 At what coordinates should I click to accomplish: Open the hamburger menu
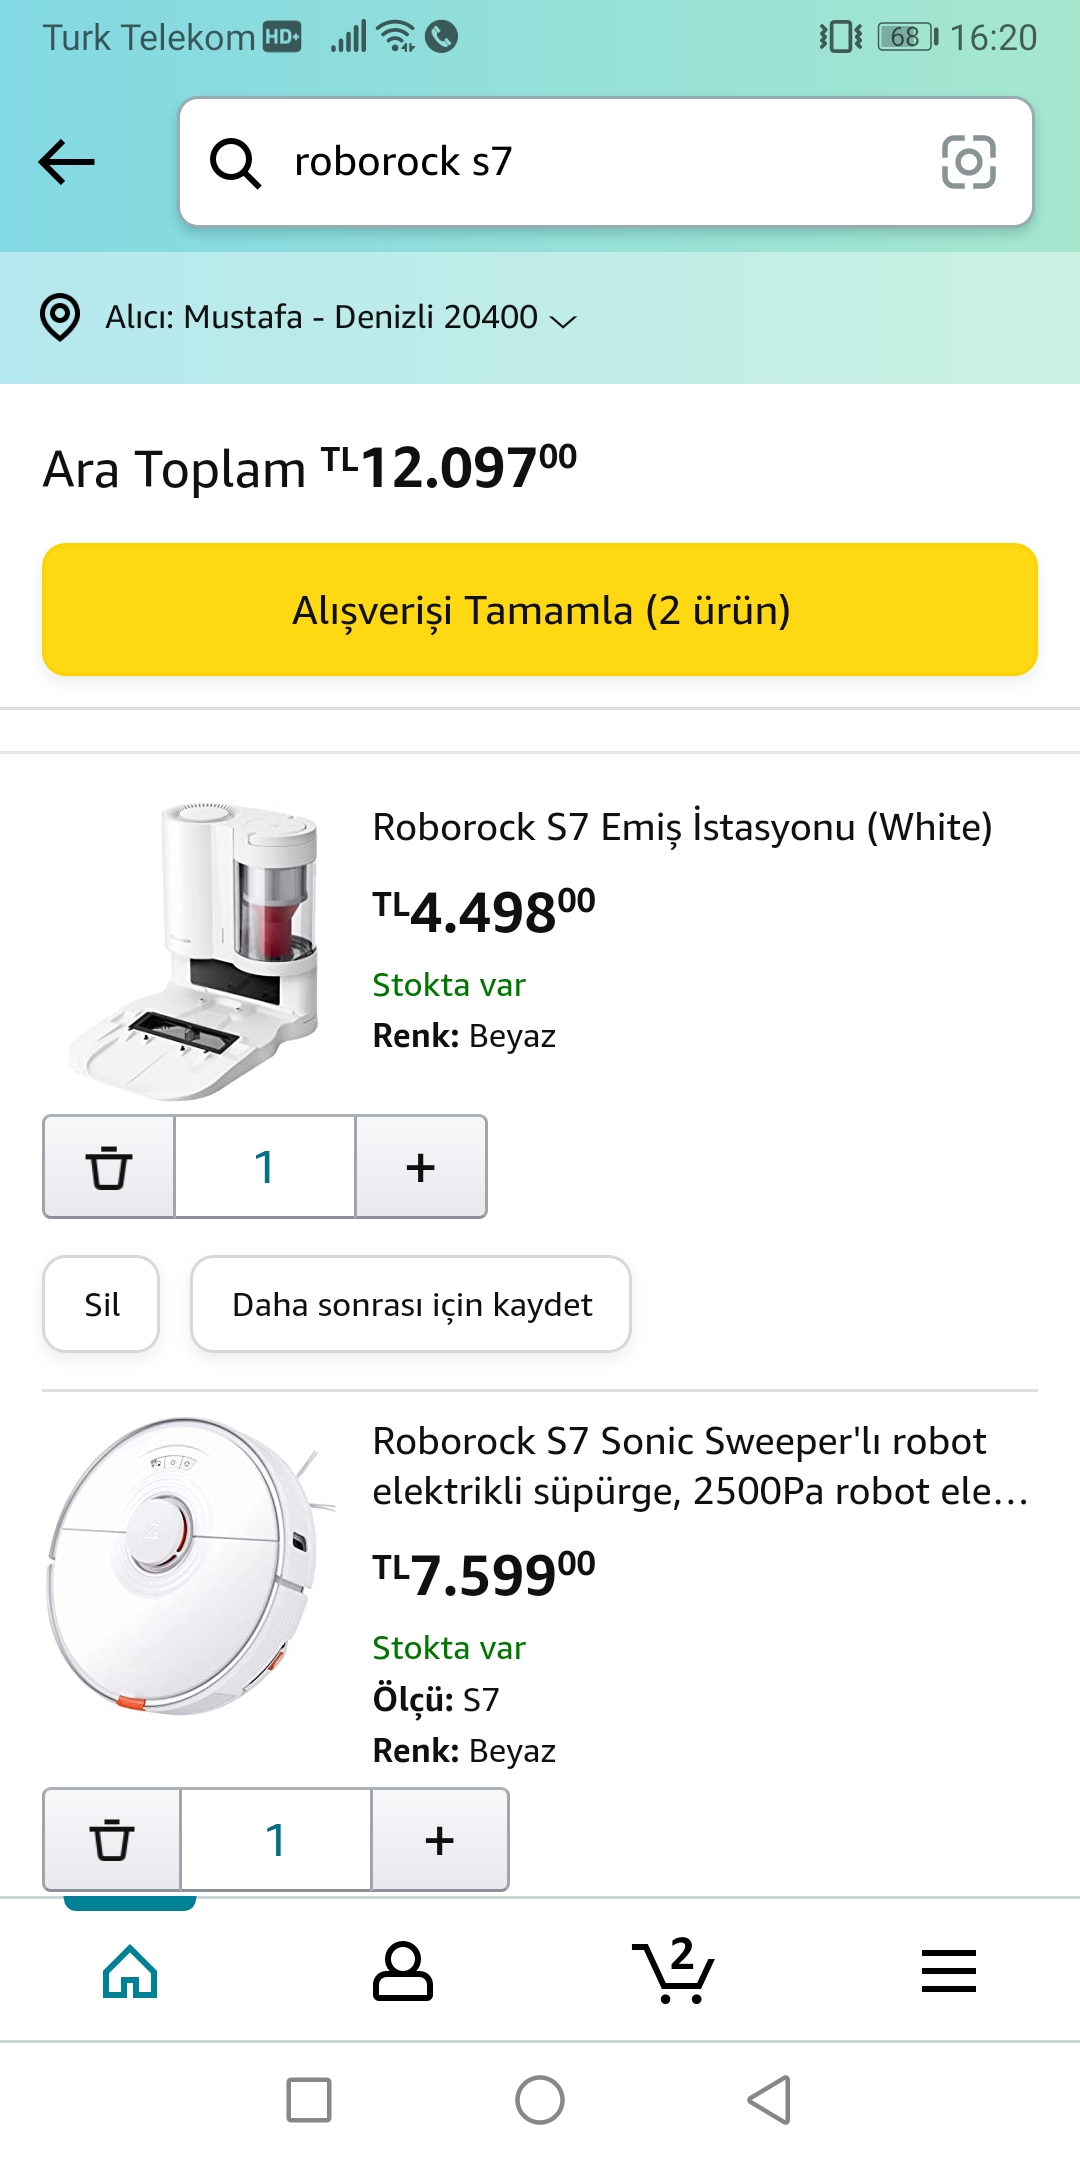pos(948,1971)
